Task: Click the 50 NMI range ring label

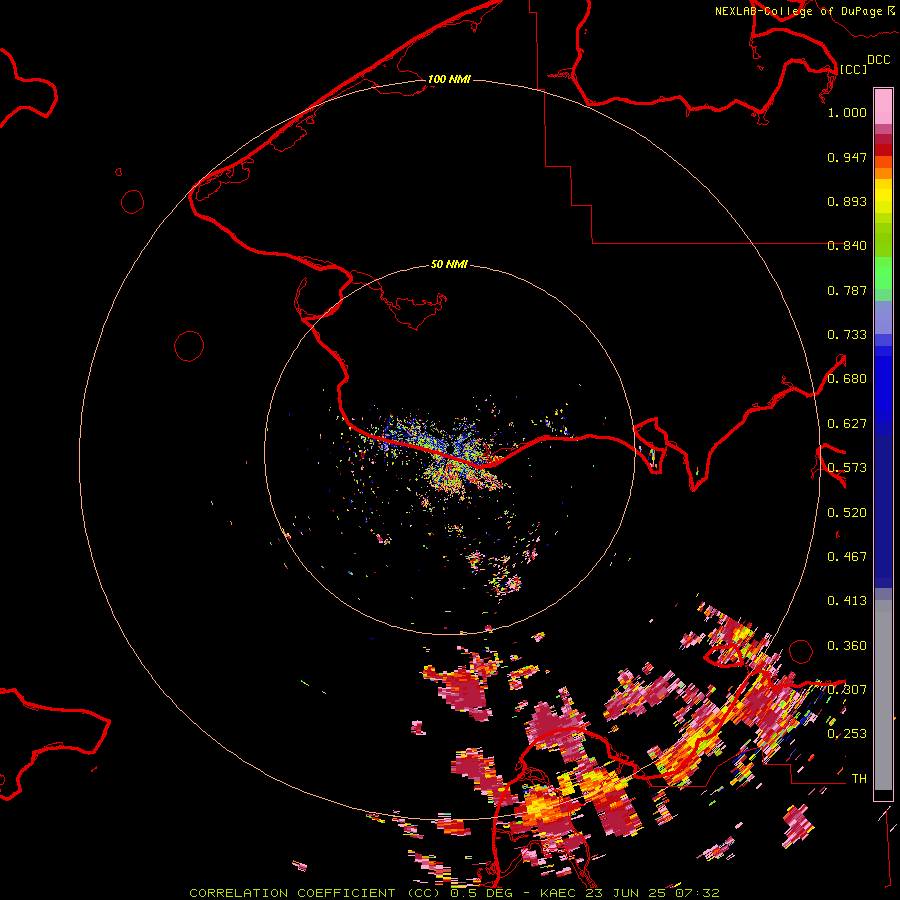Action: pos(449,264)
